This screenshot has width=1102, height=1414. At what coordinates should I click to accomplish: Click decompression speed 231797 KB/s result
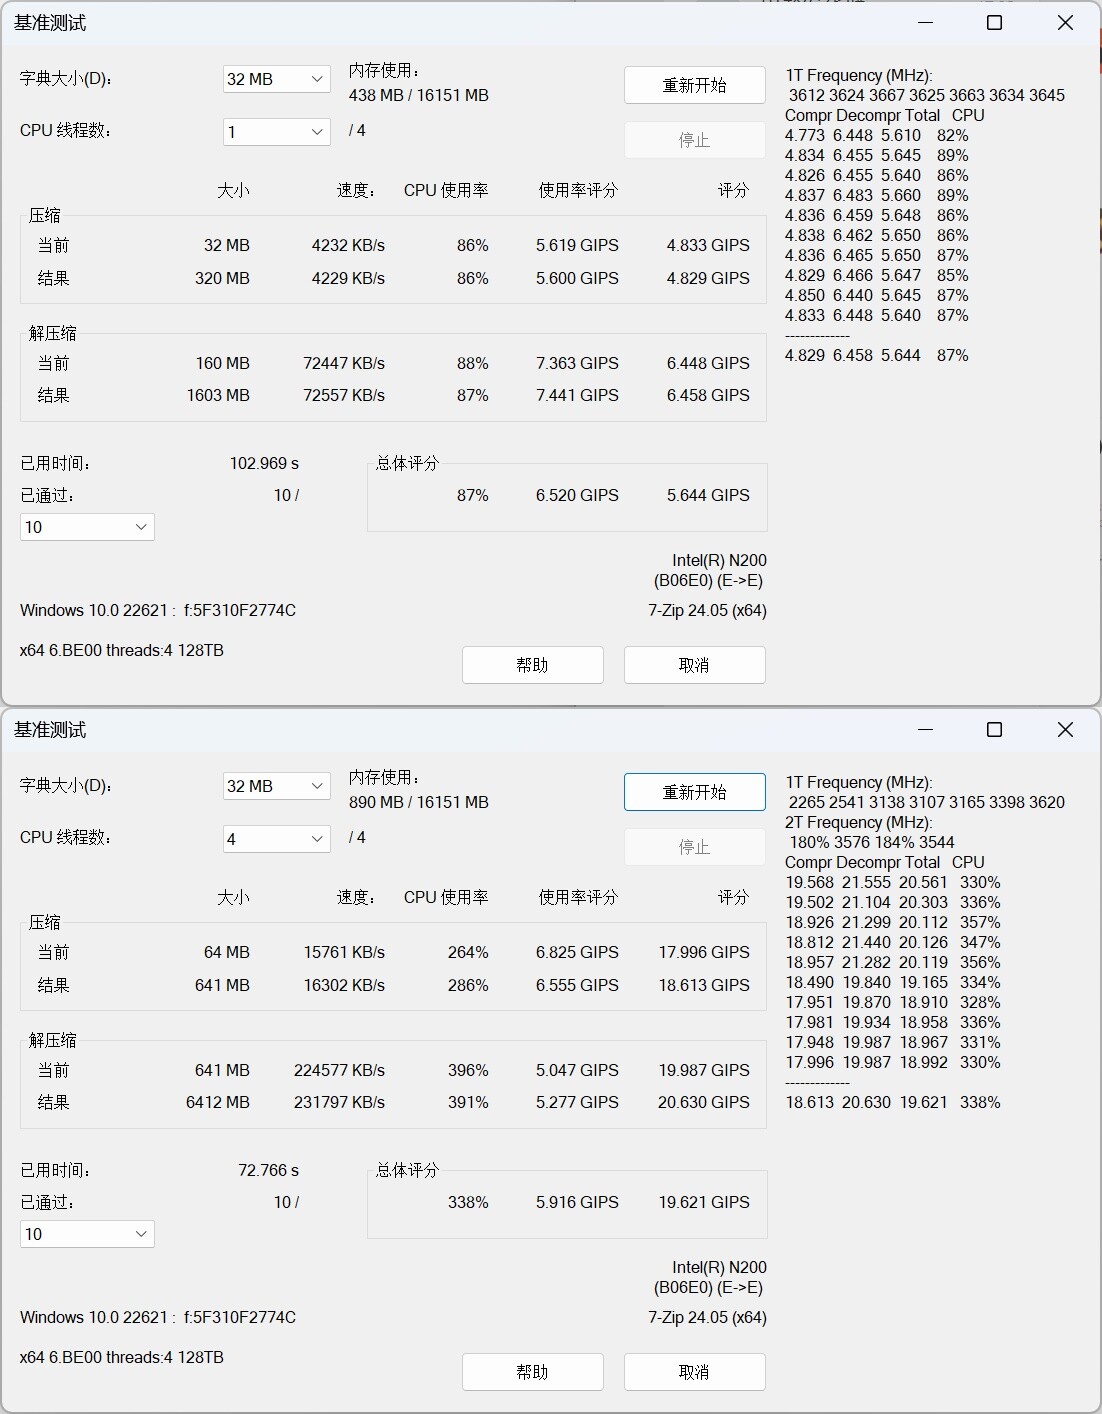click(339, 1102)
